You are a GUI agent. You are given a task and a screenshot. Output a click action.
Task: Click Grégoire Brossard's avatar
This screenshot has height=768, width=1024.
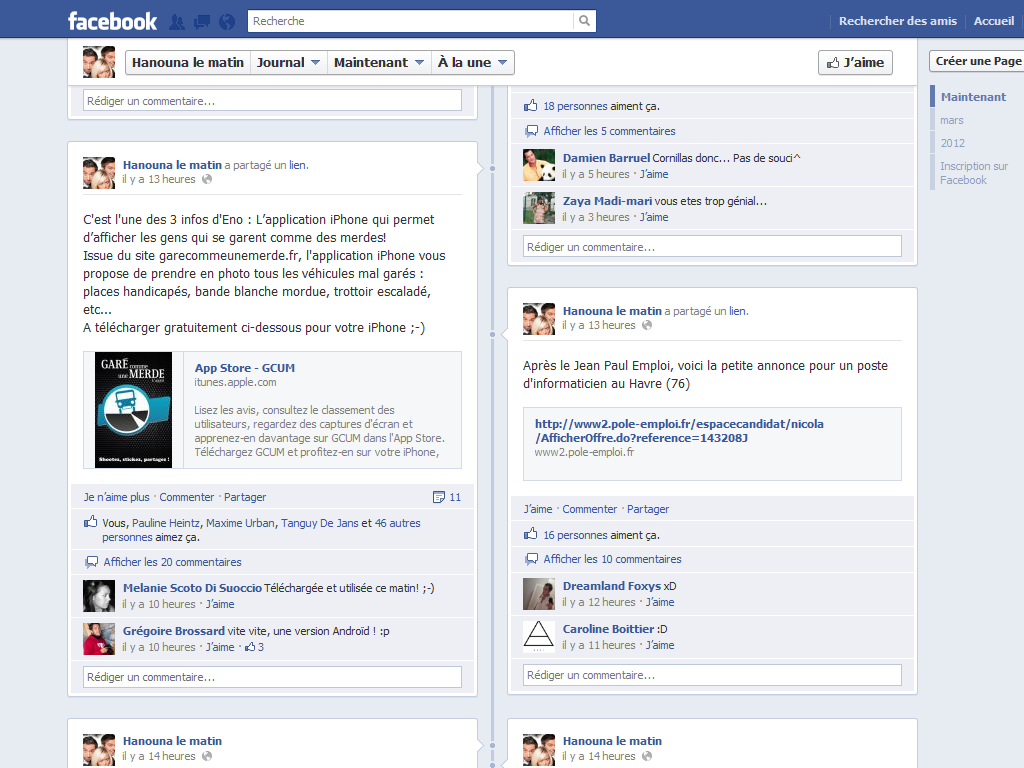point(99,639)
